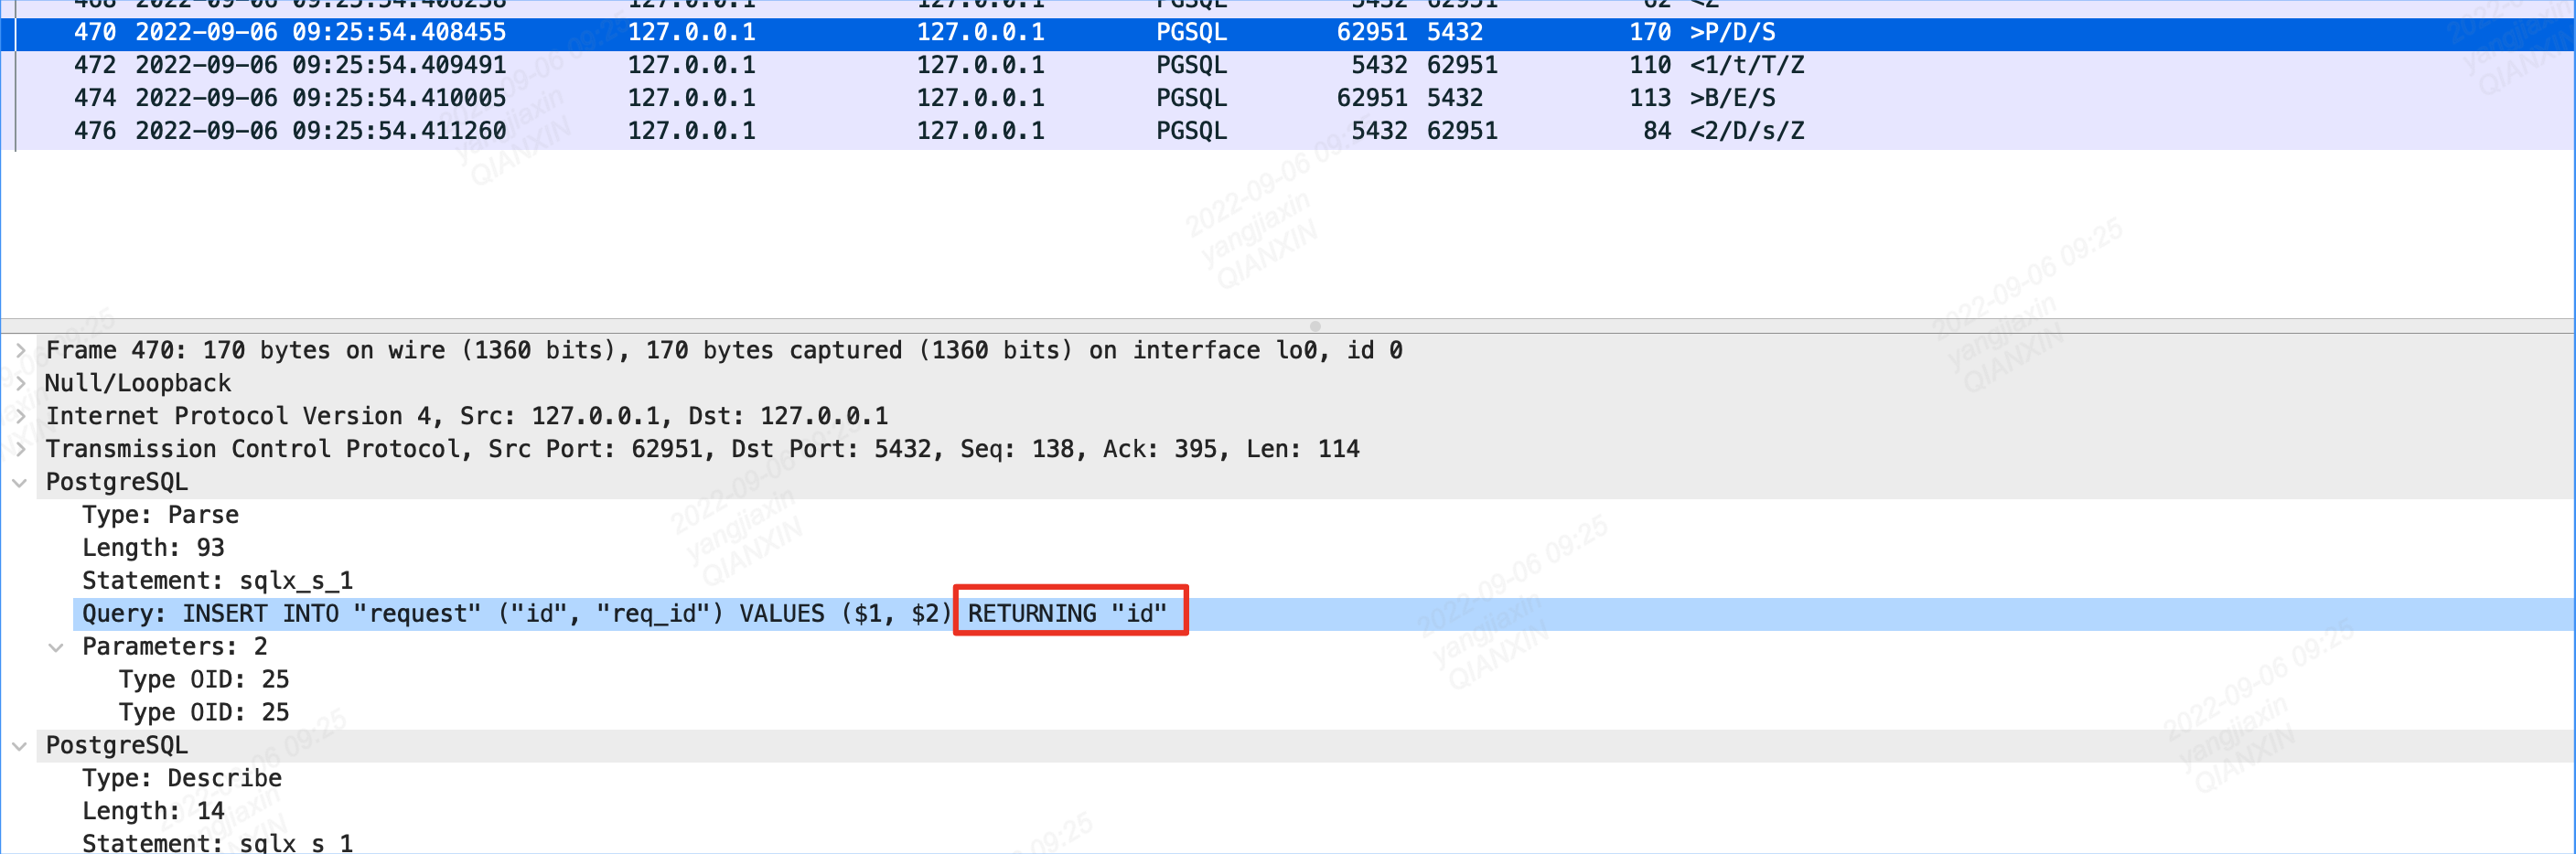Collapse the second PostgreSQL section

click(x=21, y=745)
